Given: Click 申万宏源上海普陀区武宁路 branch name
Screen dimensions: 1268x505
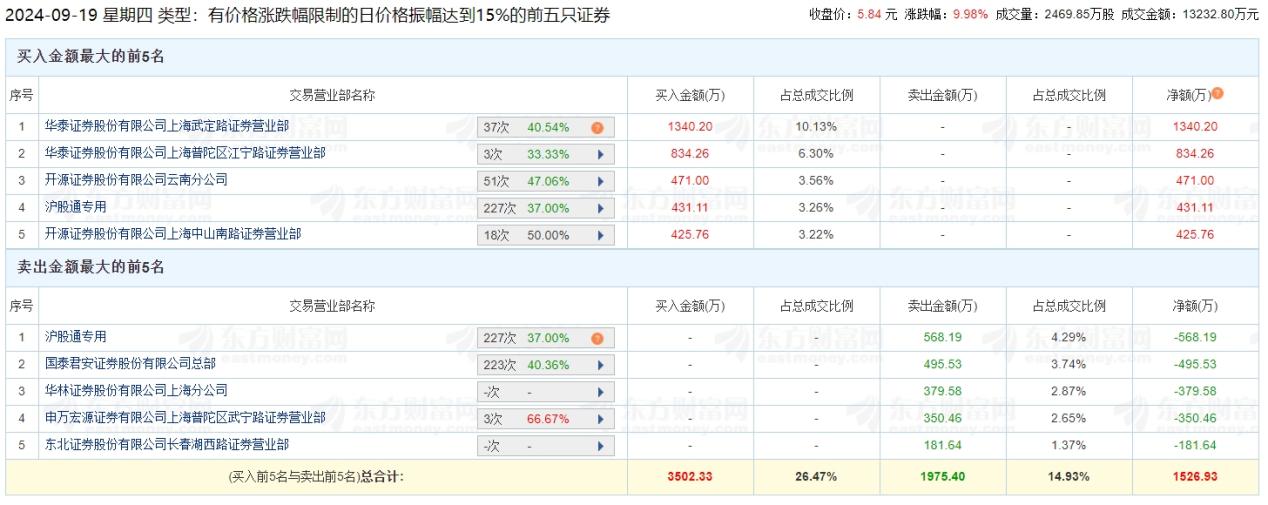Looking at the screenshot, I should click(184, 418).
